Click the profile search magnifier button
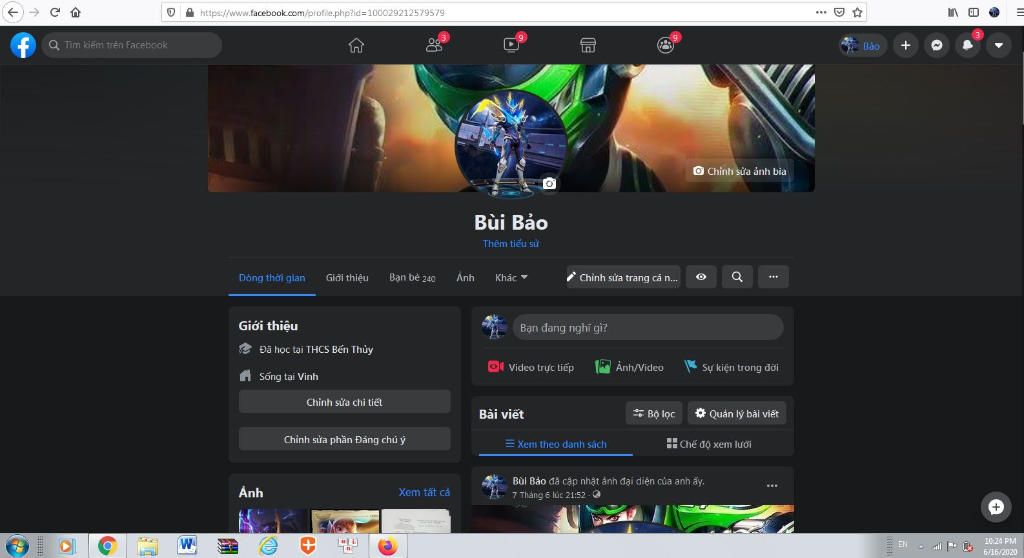Image resolution: width=1024 pixels, height=558 pixels. pyautogui.click(x=737, y=277)
